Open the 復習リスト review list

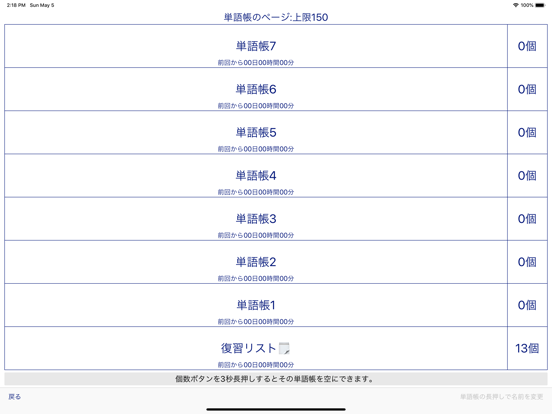pyautogui.click(x=256, y=348)
